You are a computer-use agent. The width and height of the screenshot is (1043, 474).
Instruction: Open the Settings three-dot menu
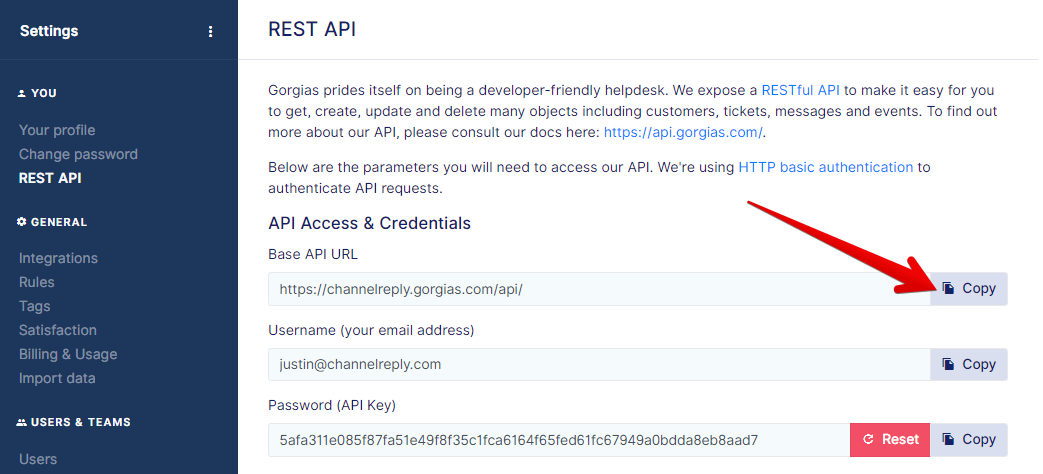click(x=210, y=31)
